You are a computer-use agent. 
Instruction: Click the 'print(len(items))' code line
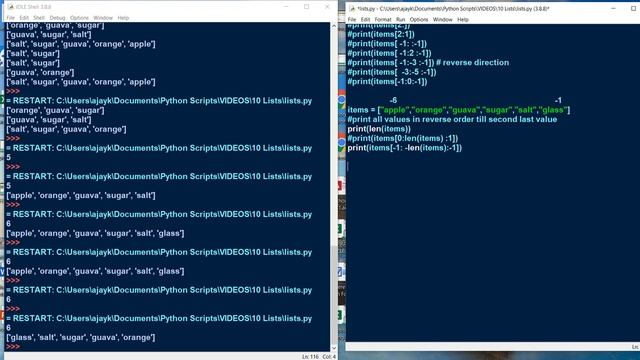379,129
